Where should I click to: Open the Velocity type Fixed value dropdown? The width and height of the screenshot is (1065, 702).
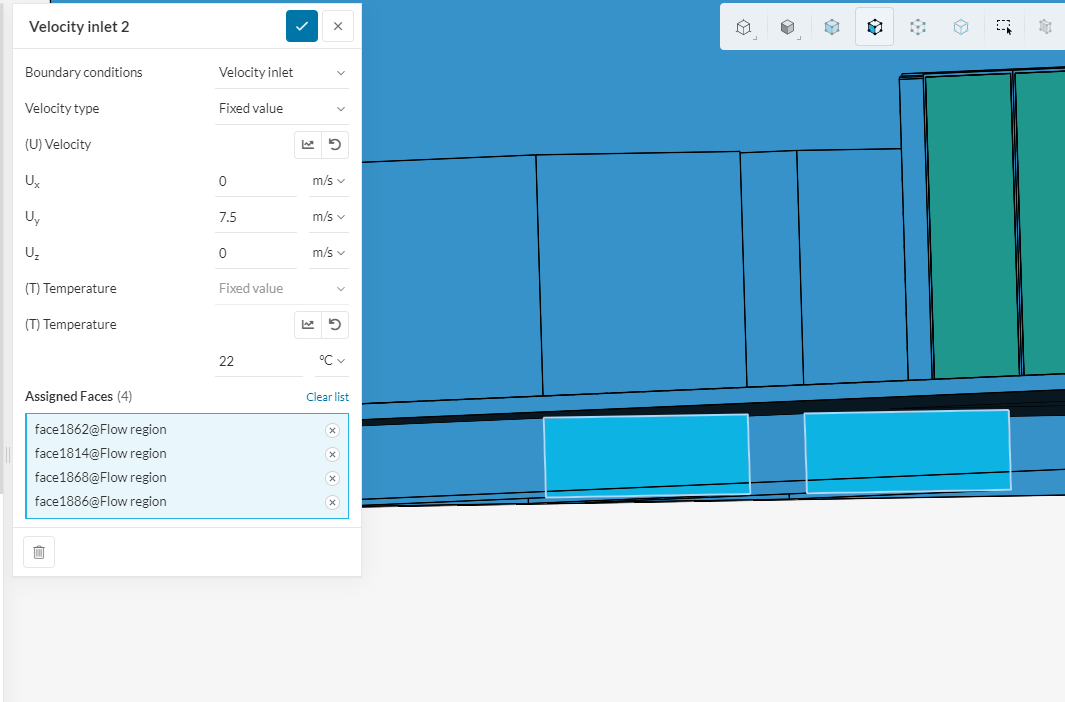(282, 109)
